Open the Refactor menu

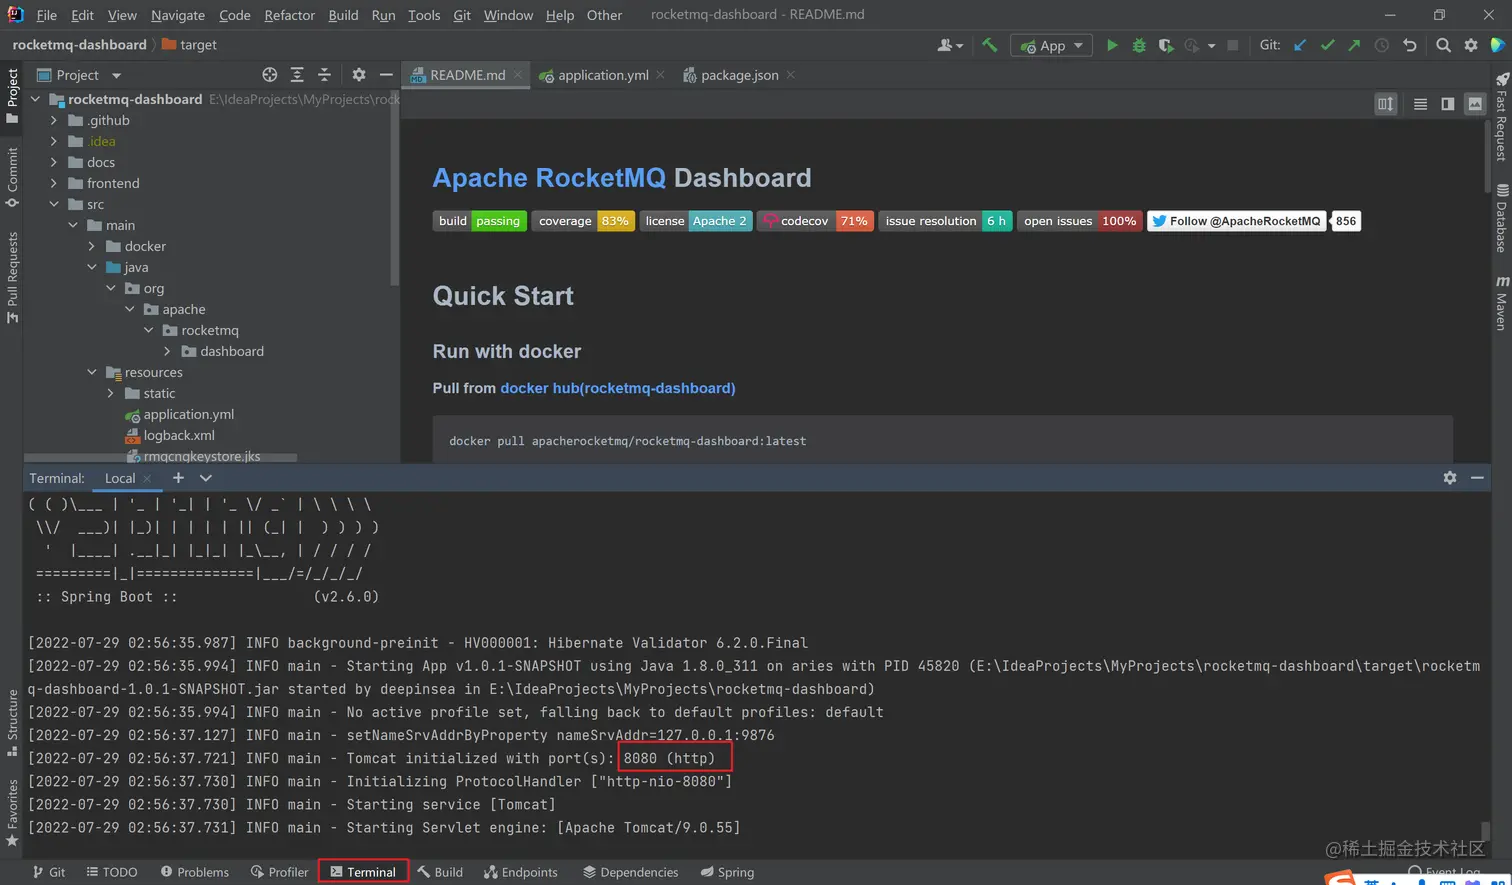(x=290, y=15)
